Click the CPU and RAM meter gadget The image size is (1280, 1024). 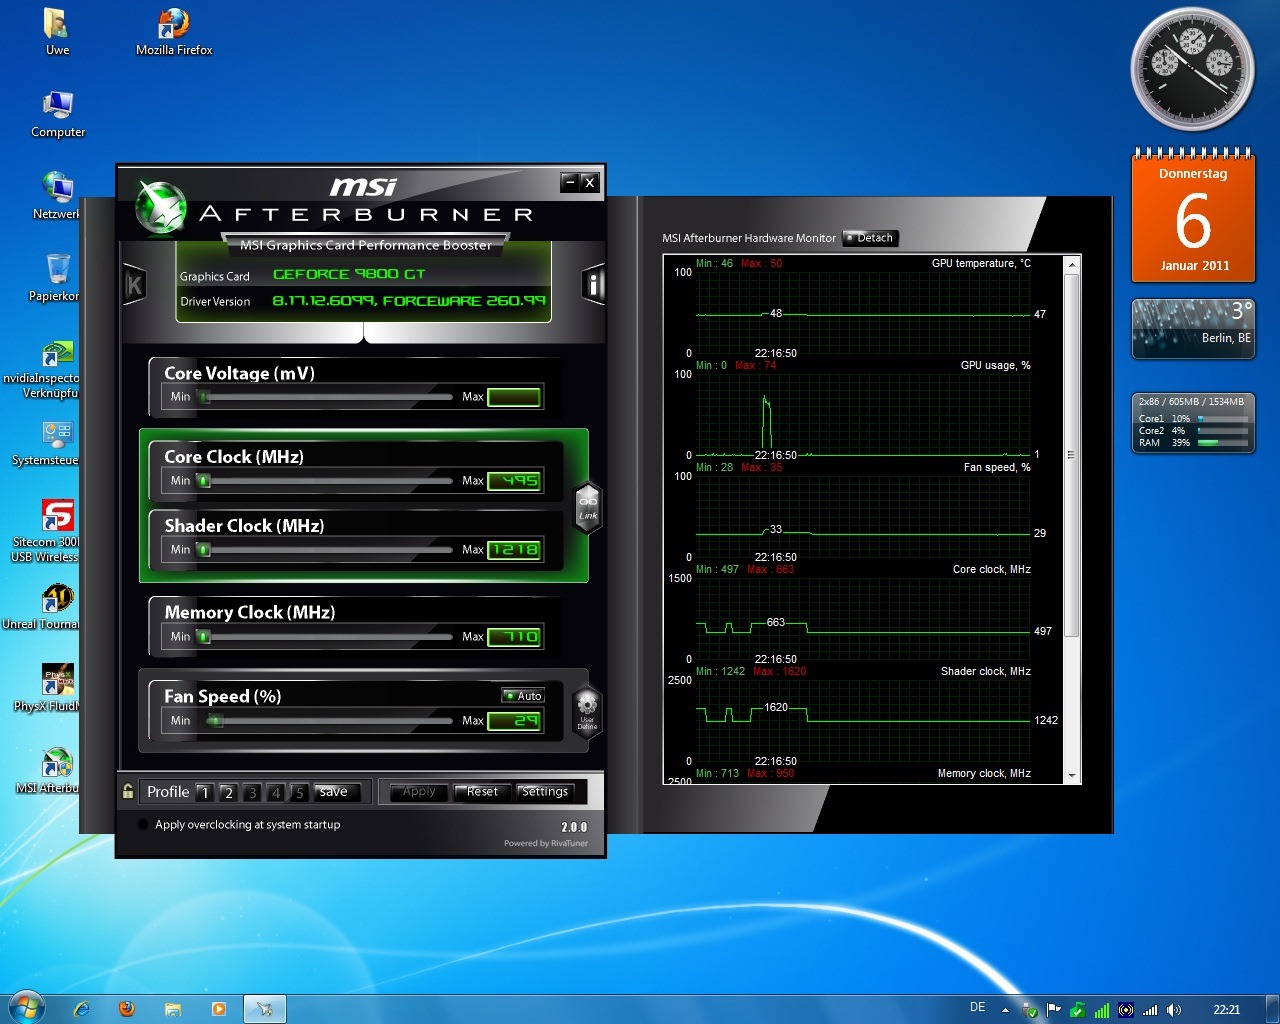pyautogui.click(x=1193, y=423)
